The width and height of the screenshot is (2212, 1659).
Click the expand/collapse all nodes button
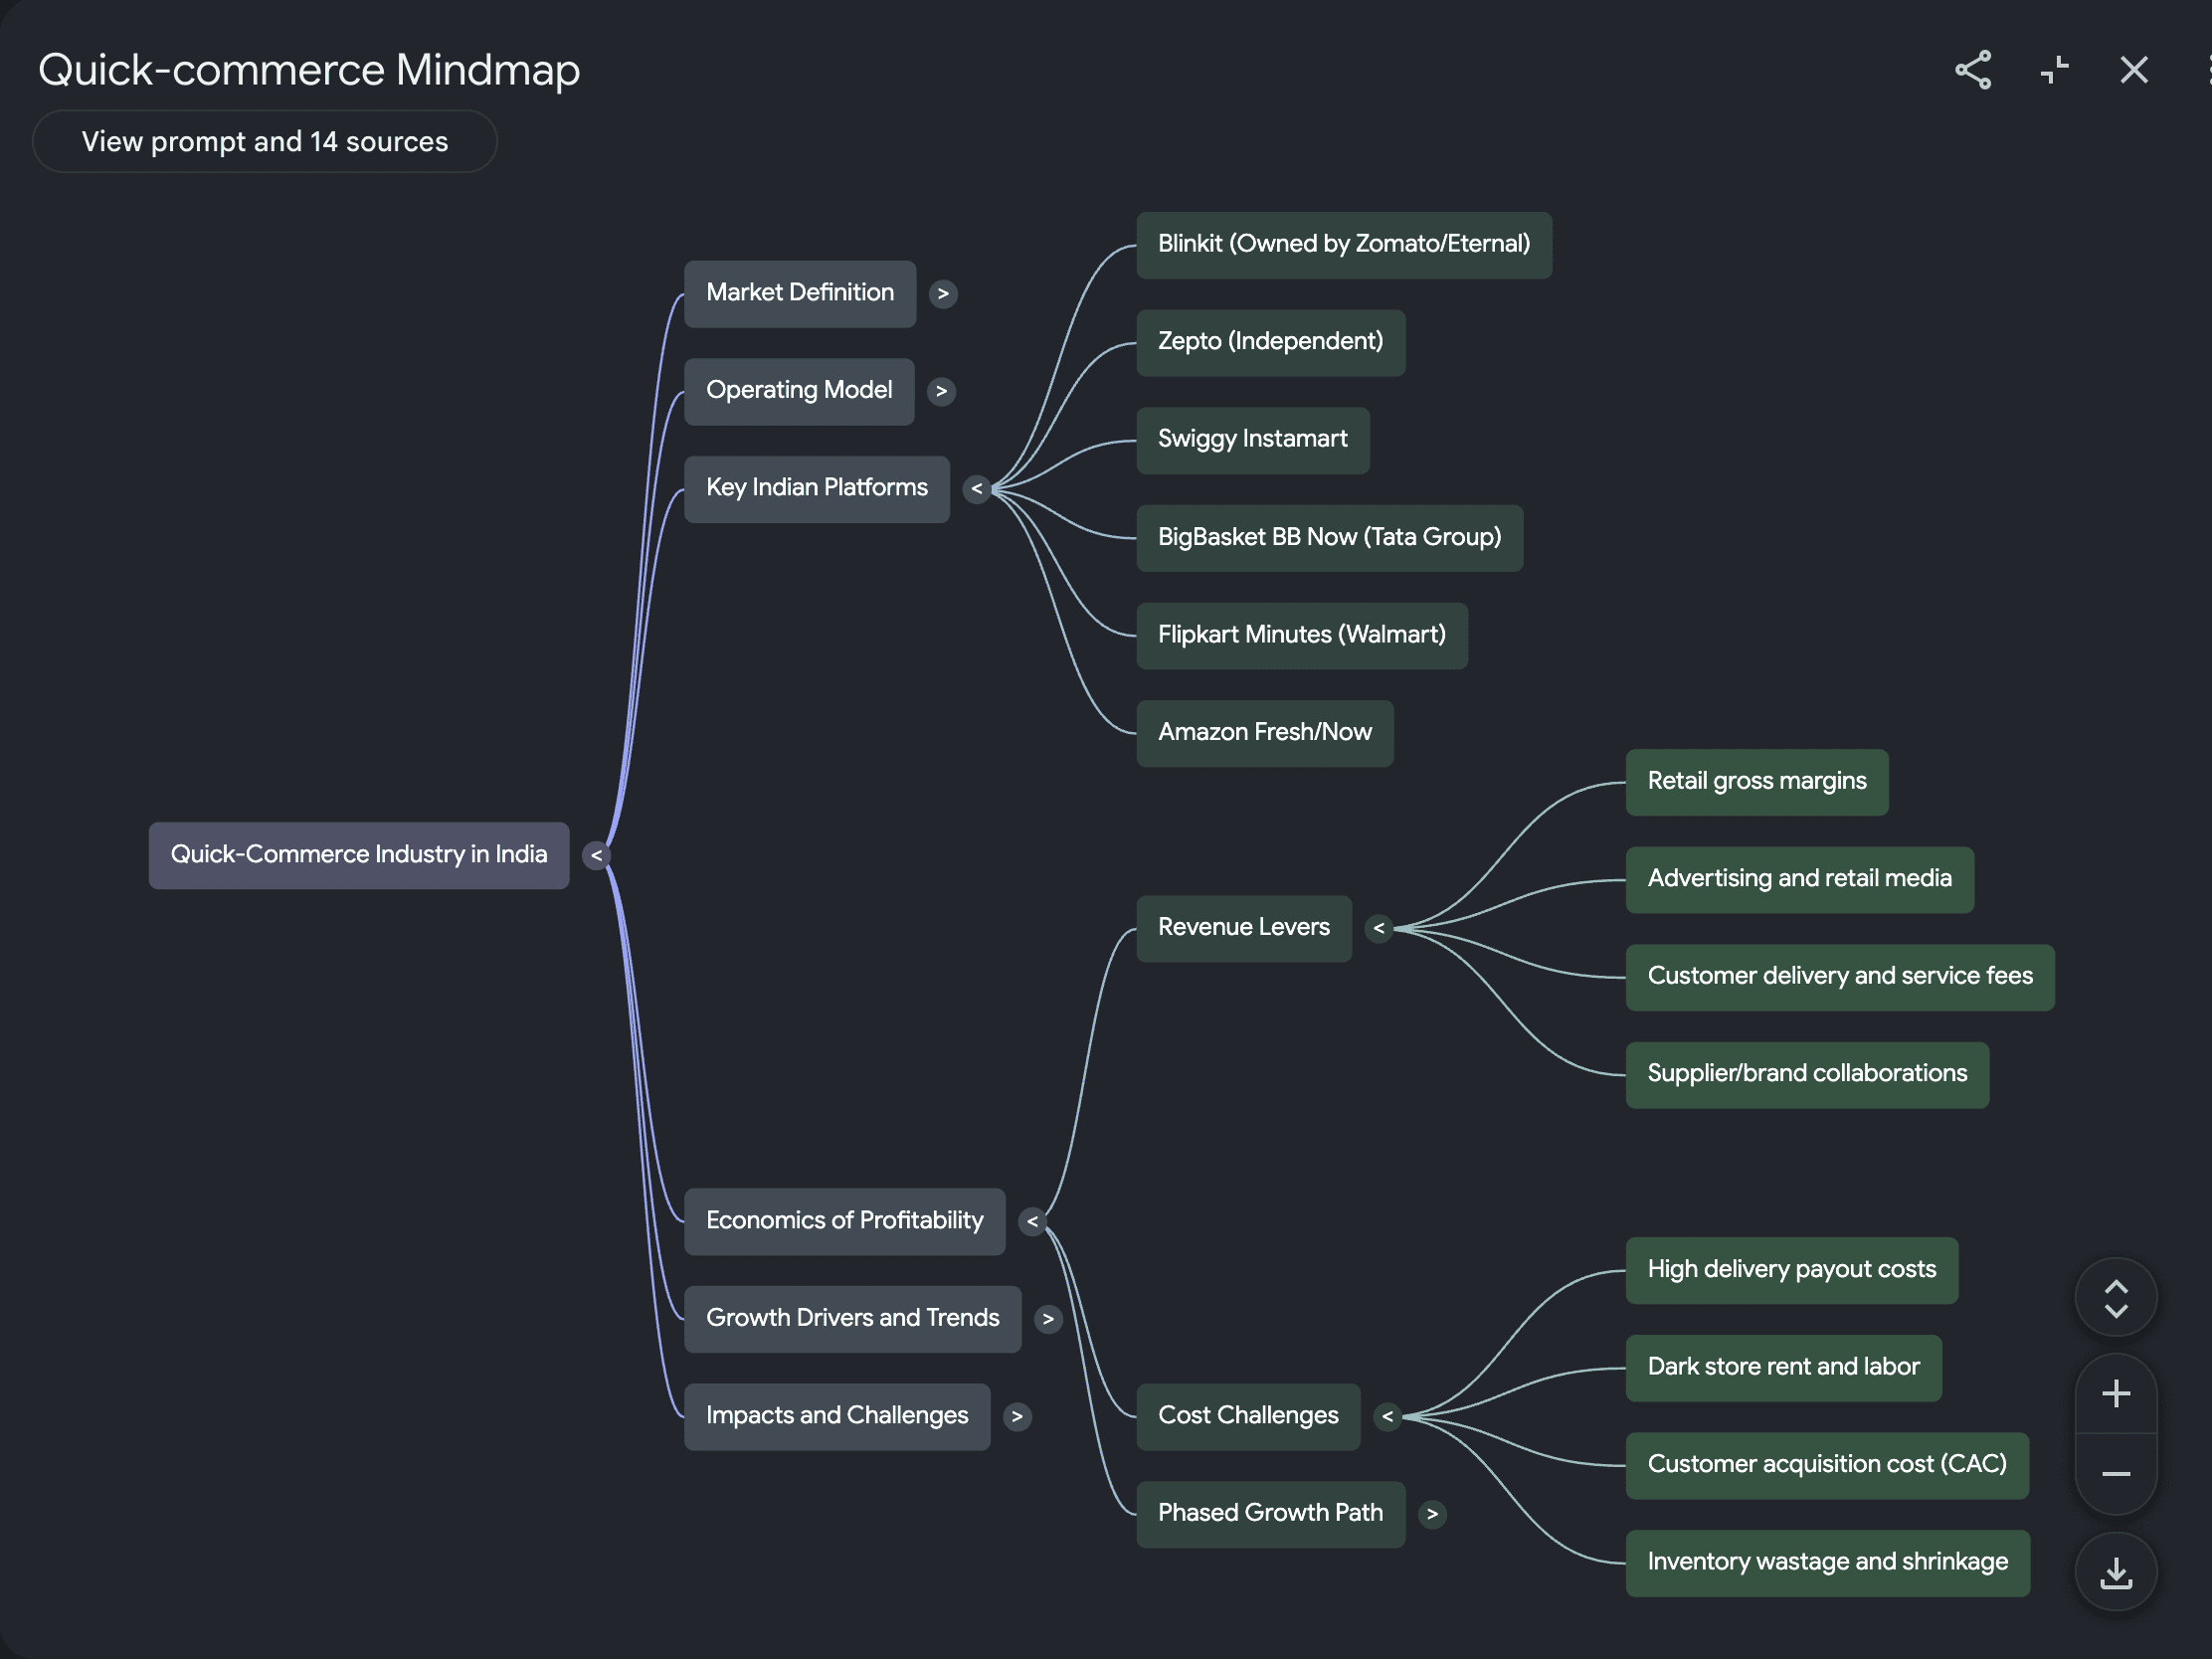(2116, 1298)
